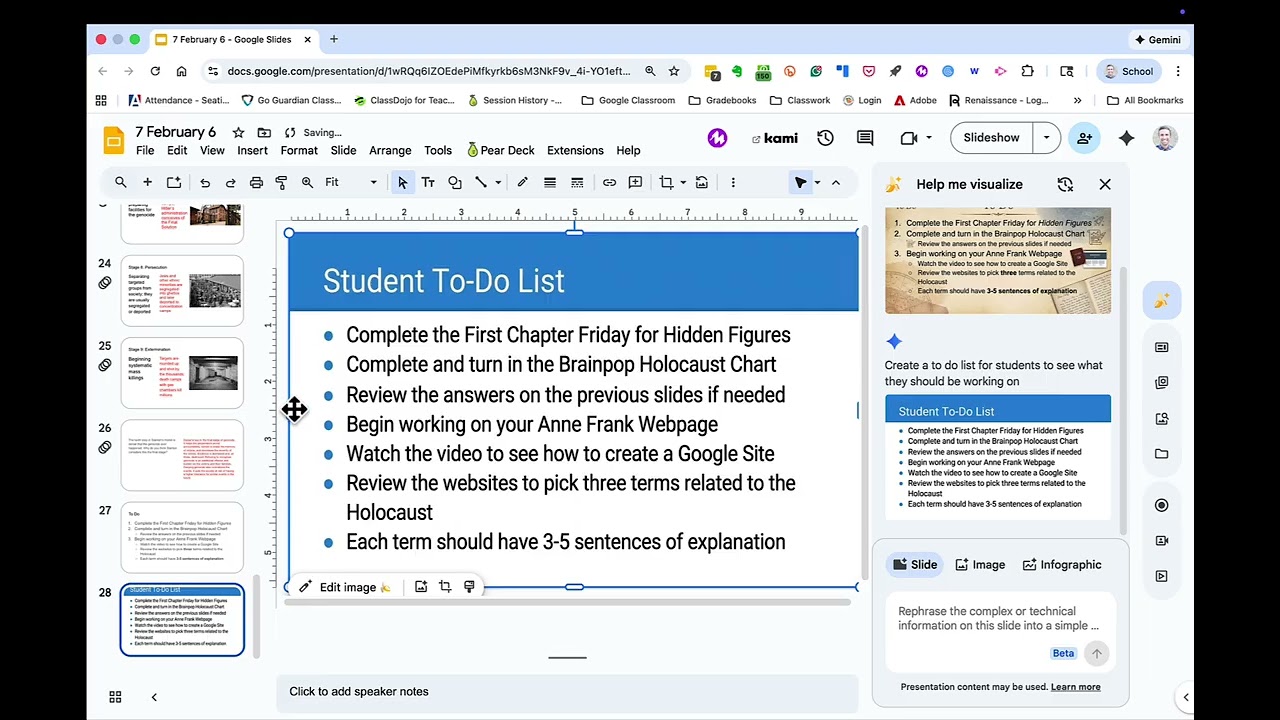Image resolution: width=1280 pixels, height=720 pixels.
Task: Select the Text box tool
Action: click(x=428, y=182)
